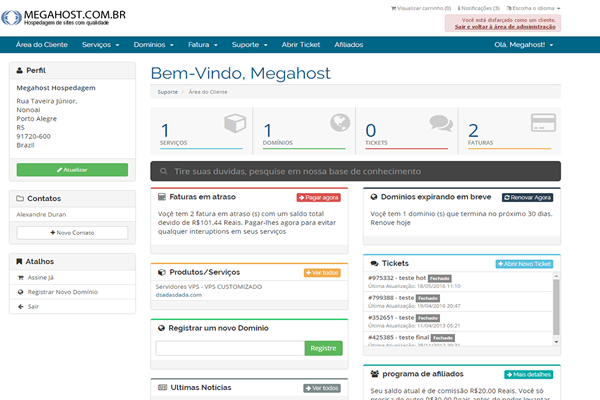600x400 pixels.
Task: Open ticket #799388 - teste
Action: (x=391, y=298)
